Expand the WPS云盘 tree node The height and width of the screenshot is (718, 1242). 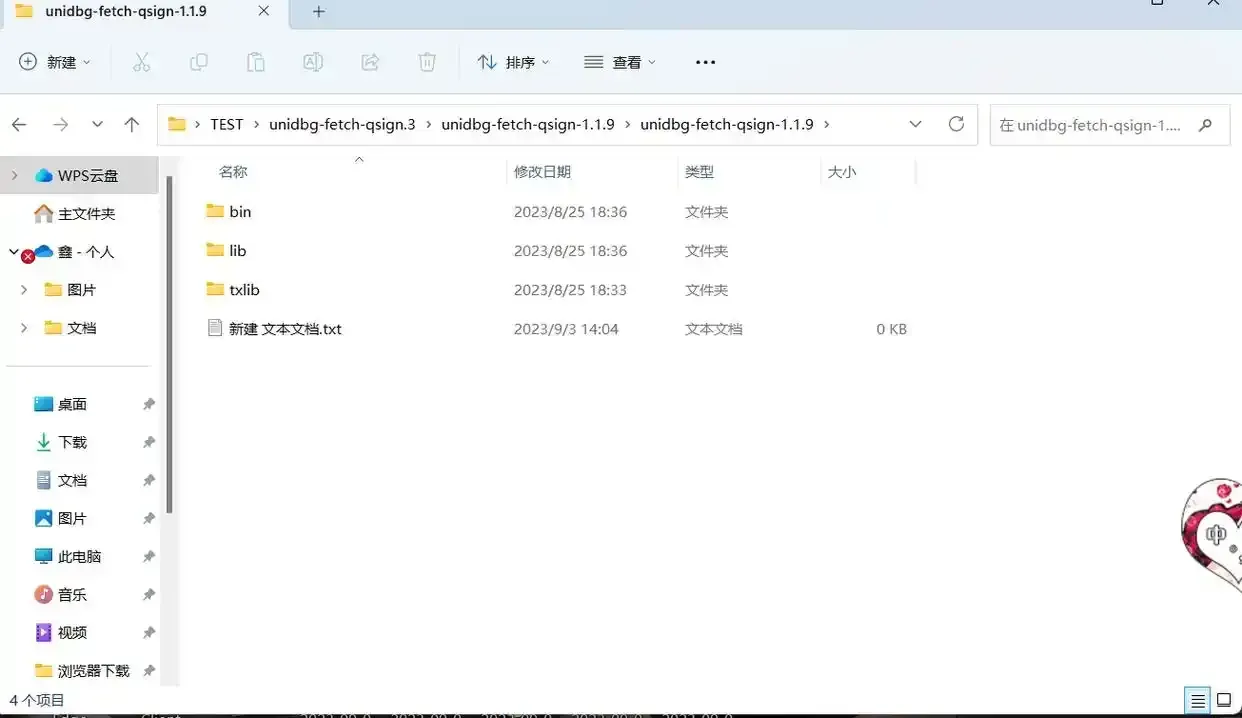click(x=15, y=176)
